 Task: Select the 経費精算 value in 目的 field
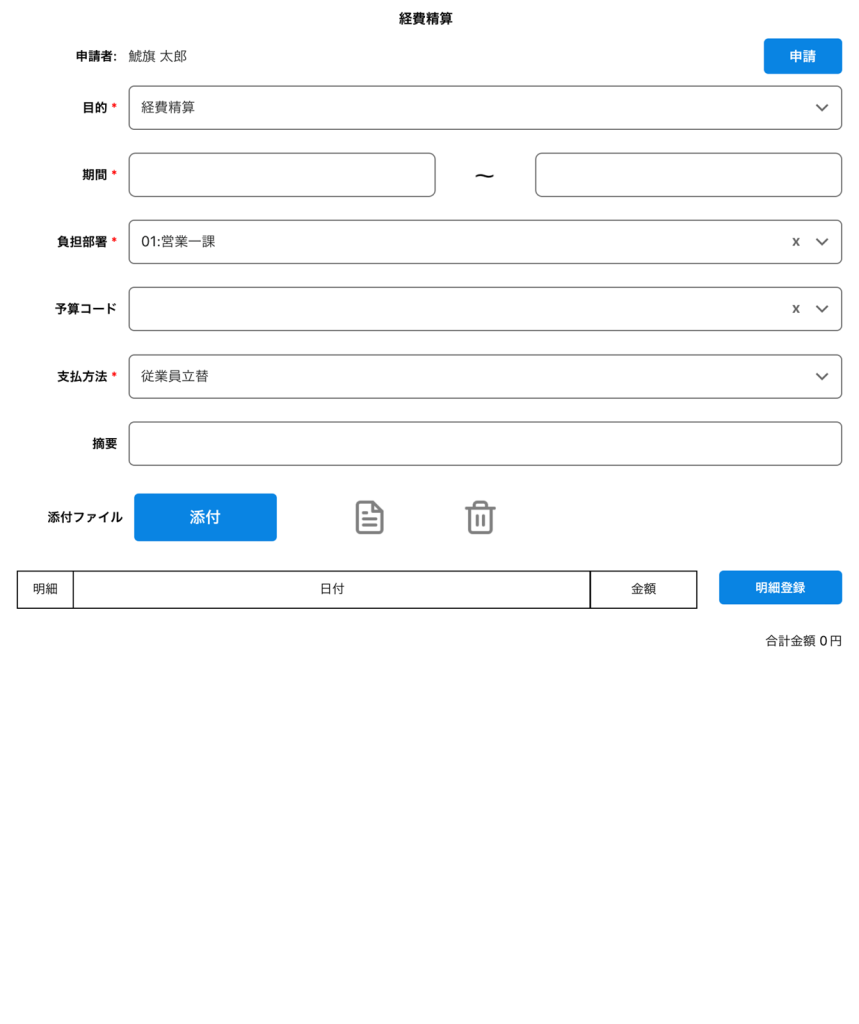[168, 108]
